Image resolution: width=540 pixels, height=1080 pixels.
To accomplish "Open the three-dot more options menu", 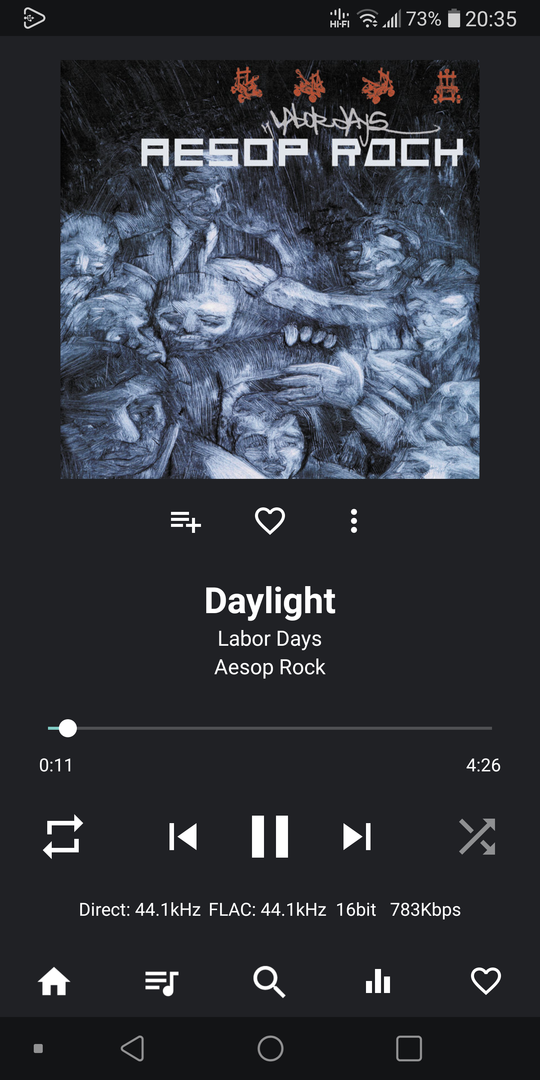I will point(353,521).
